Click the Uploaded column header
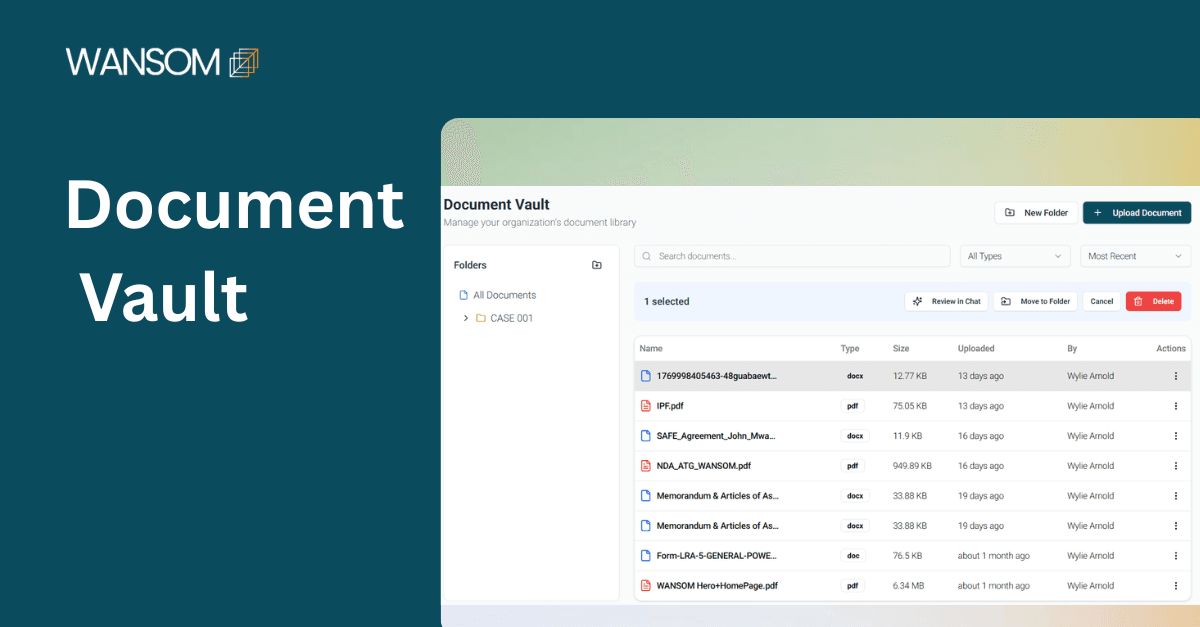1200x627 pixels. 976,349
